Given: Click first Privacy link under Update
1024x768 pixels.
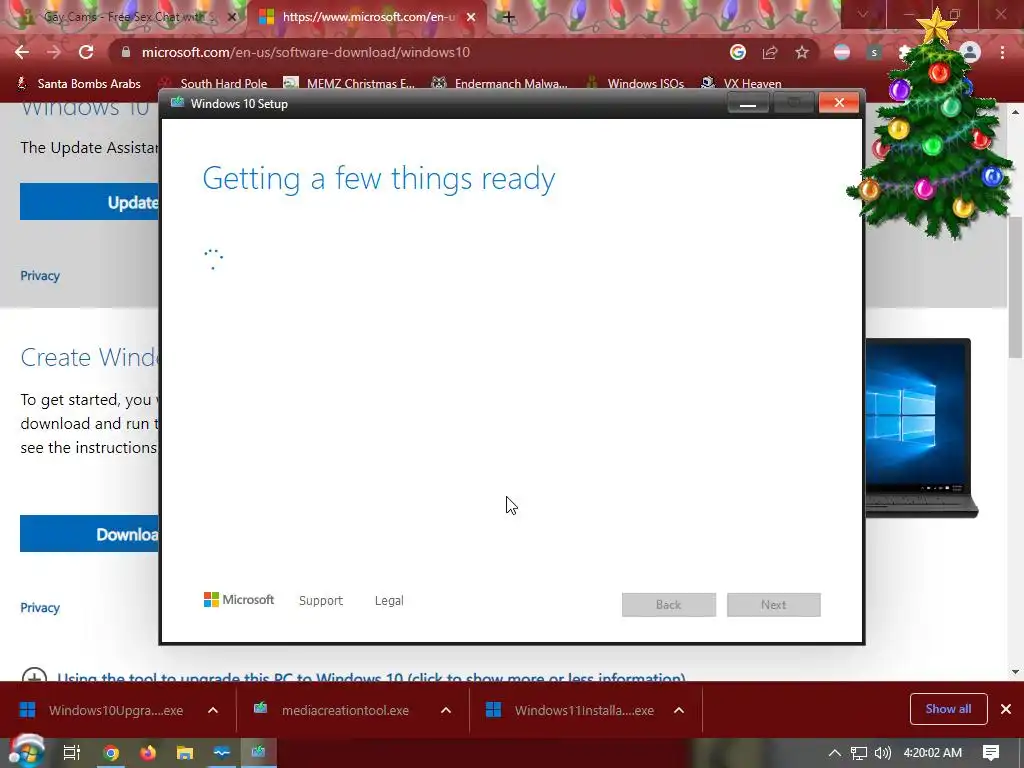Looking at the screenshot, I should 40,276.
